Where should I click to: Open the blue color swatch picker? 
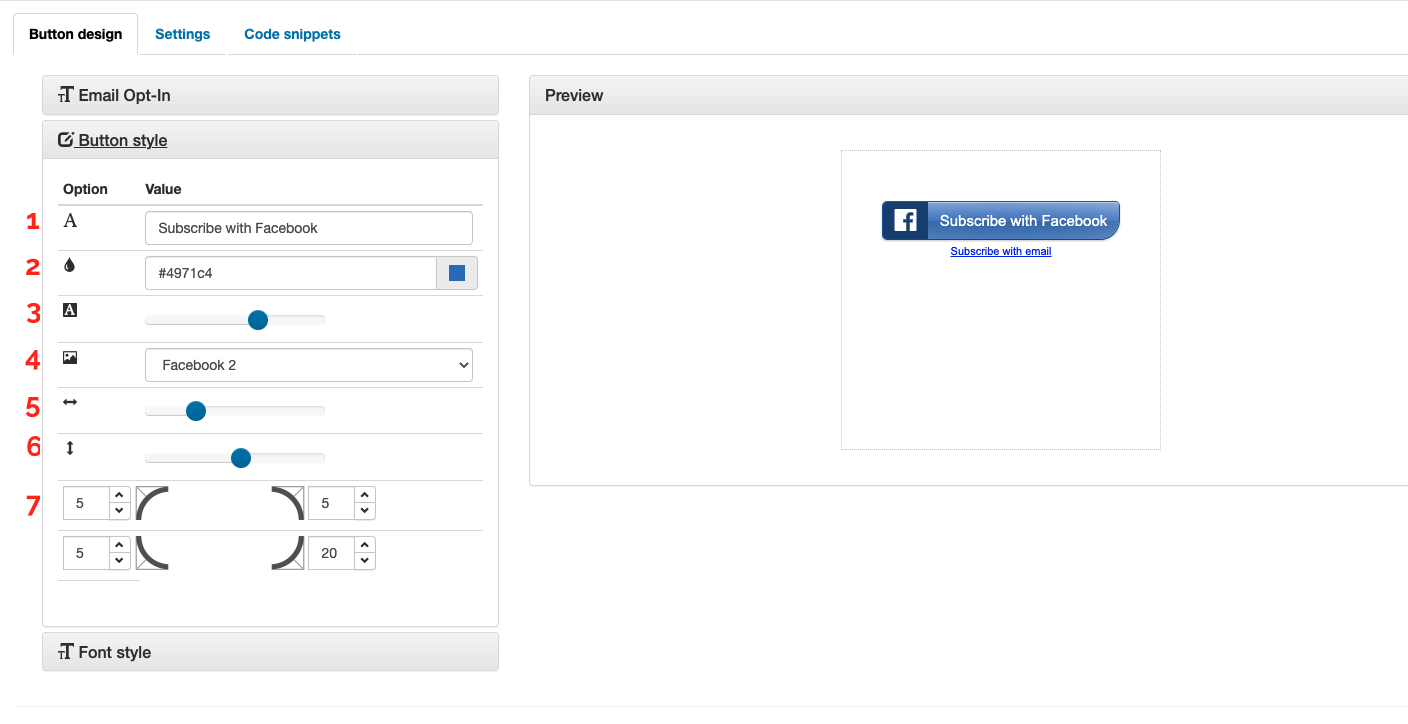[457, 273]
